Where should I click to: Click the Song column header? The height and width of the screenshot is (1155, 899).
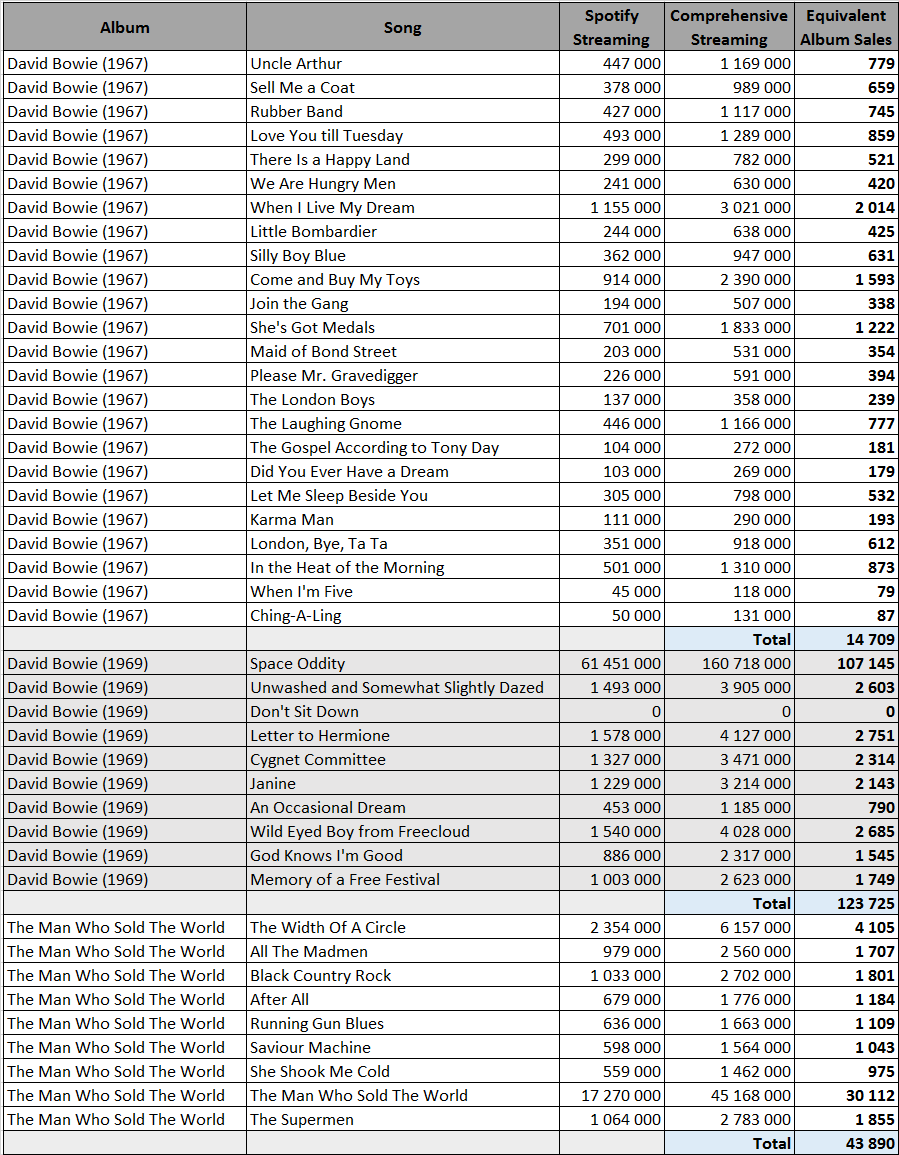point(402,27)
